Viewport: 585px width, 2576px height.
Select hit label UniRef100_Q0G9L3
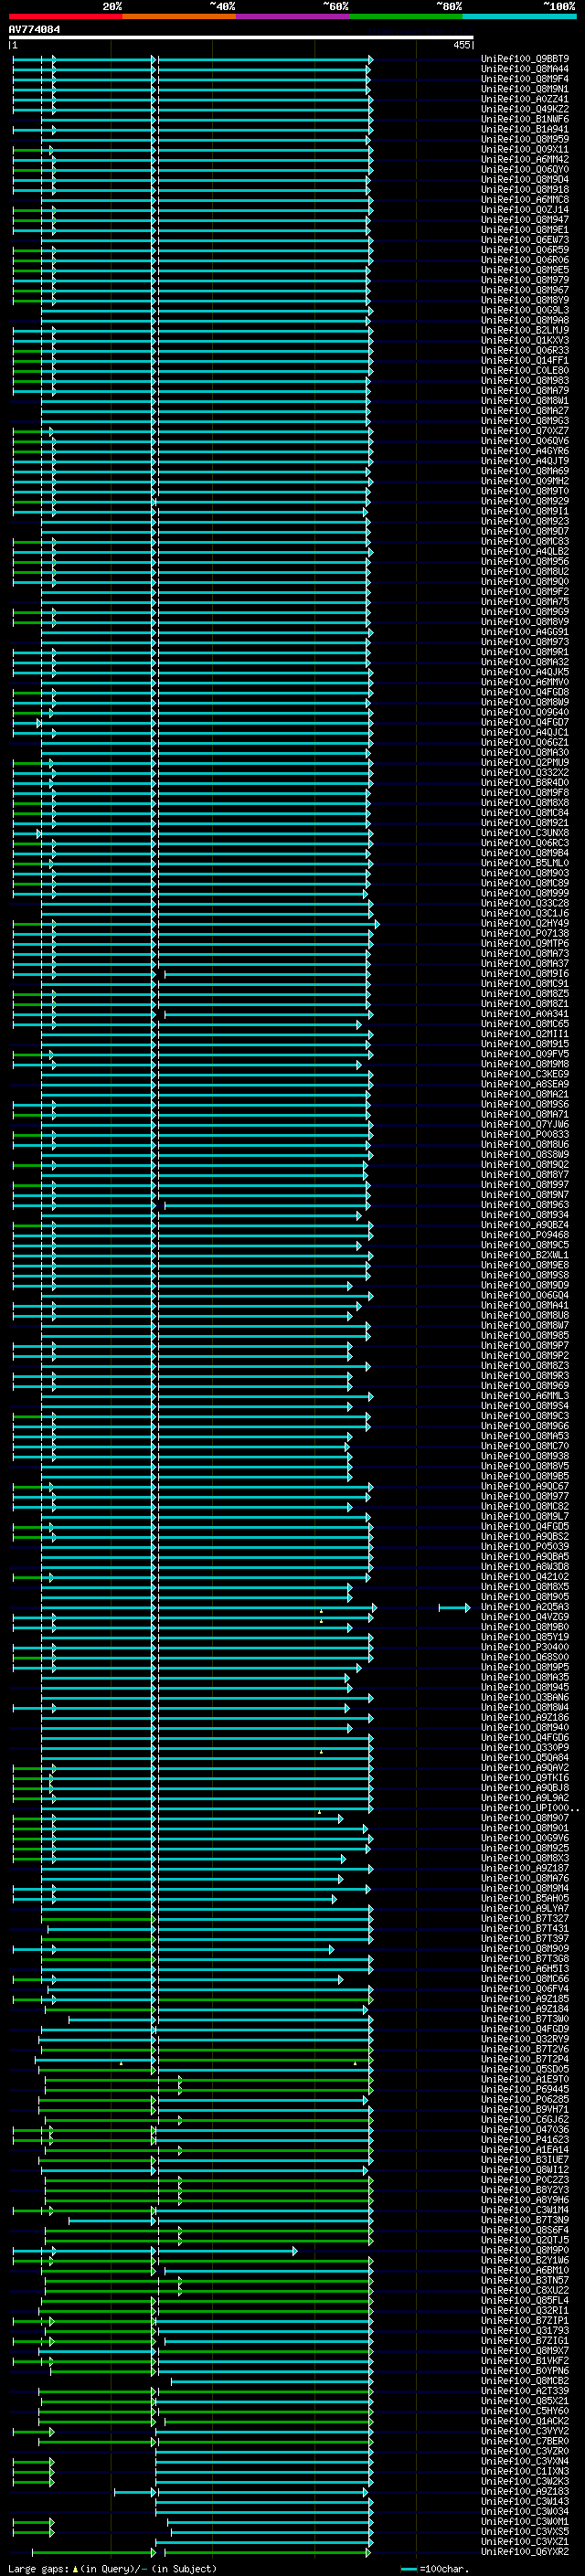click(x=525, y=310)
